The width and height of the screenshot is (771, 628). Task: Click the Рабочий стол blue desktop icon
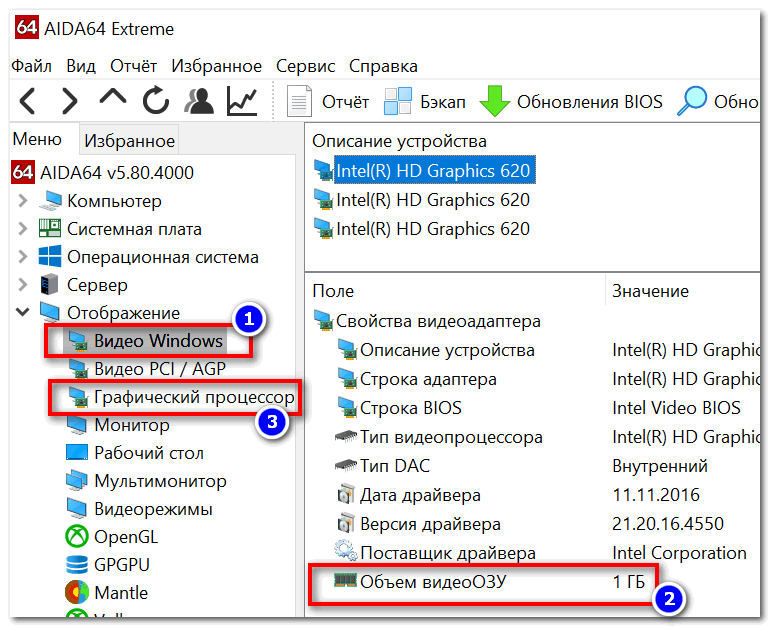click(77, 452)
